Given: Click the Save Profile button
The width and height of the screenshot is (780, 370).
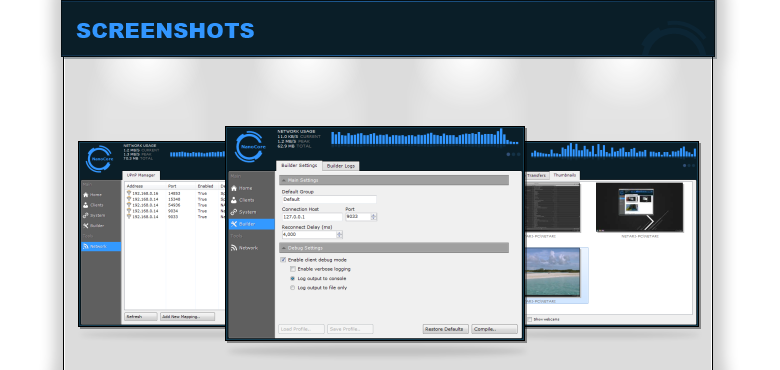Looking at the screenshot, I should [x=350, y=329].
